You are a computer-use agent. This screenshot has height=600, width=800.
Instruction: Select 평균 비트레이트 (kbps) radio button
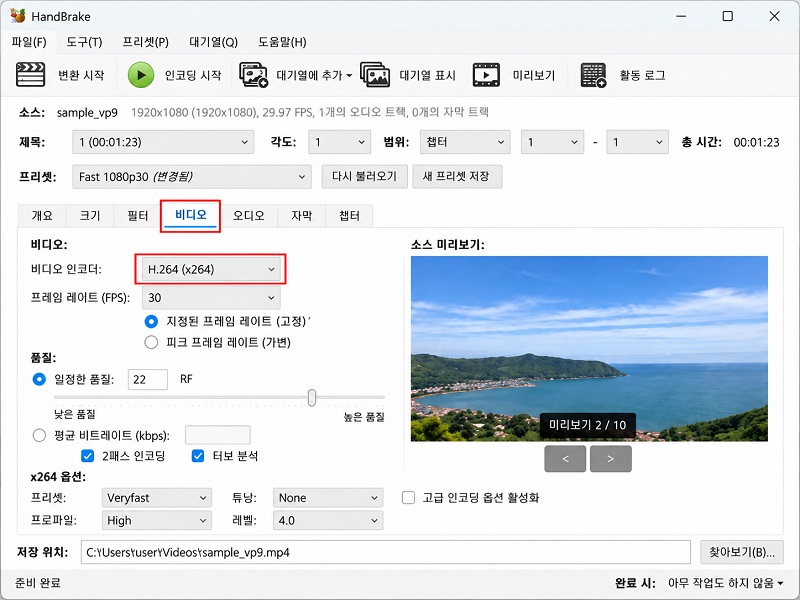pos(39,435)
